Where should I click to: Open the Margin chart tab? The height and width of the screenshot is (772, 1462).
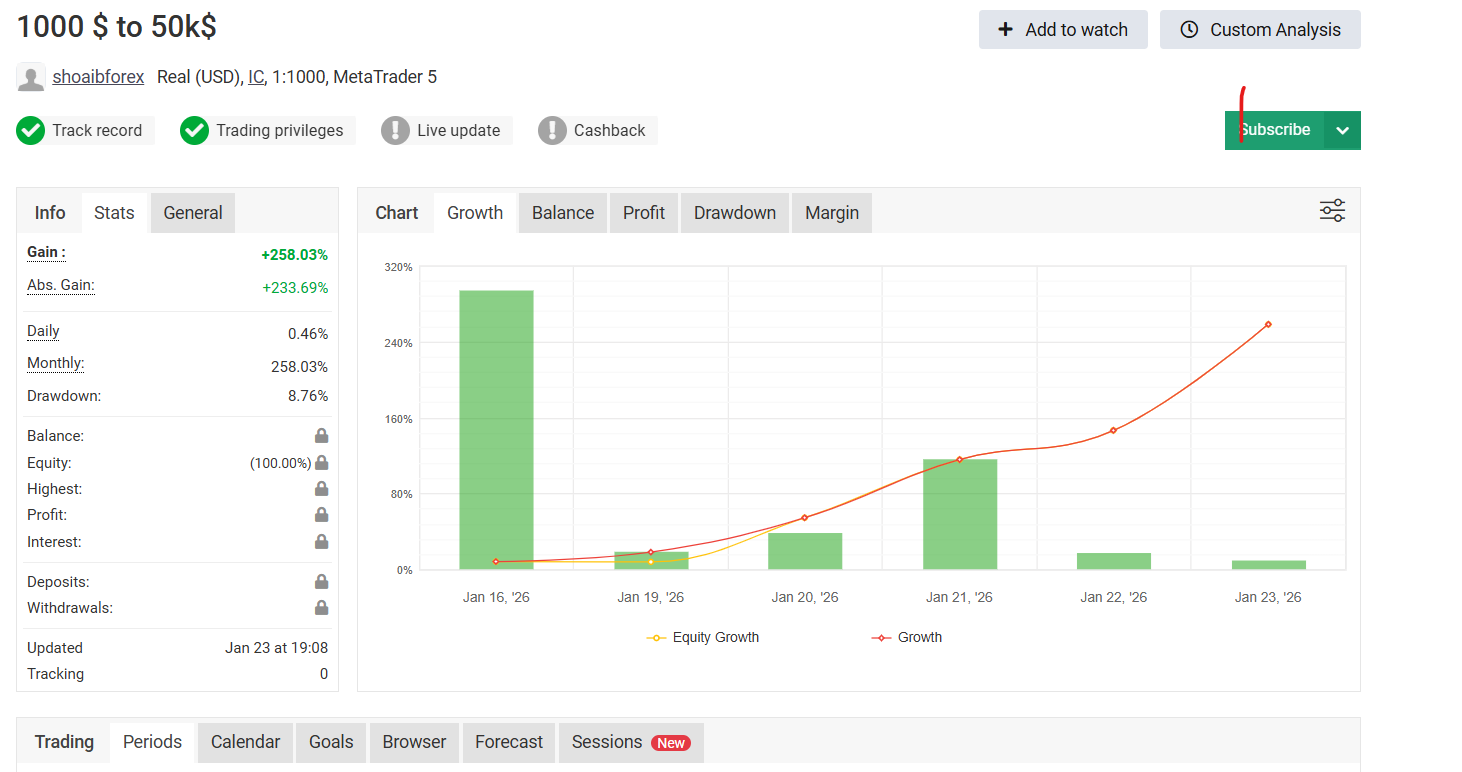(x=832, y=213)
